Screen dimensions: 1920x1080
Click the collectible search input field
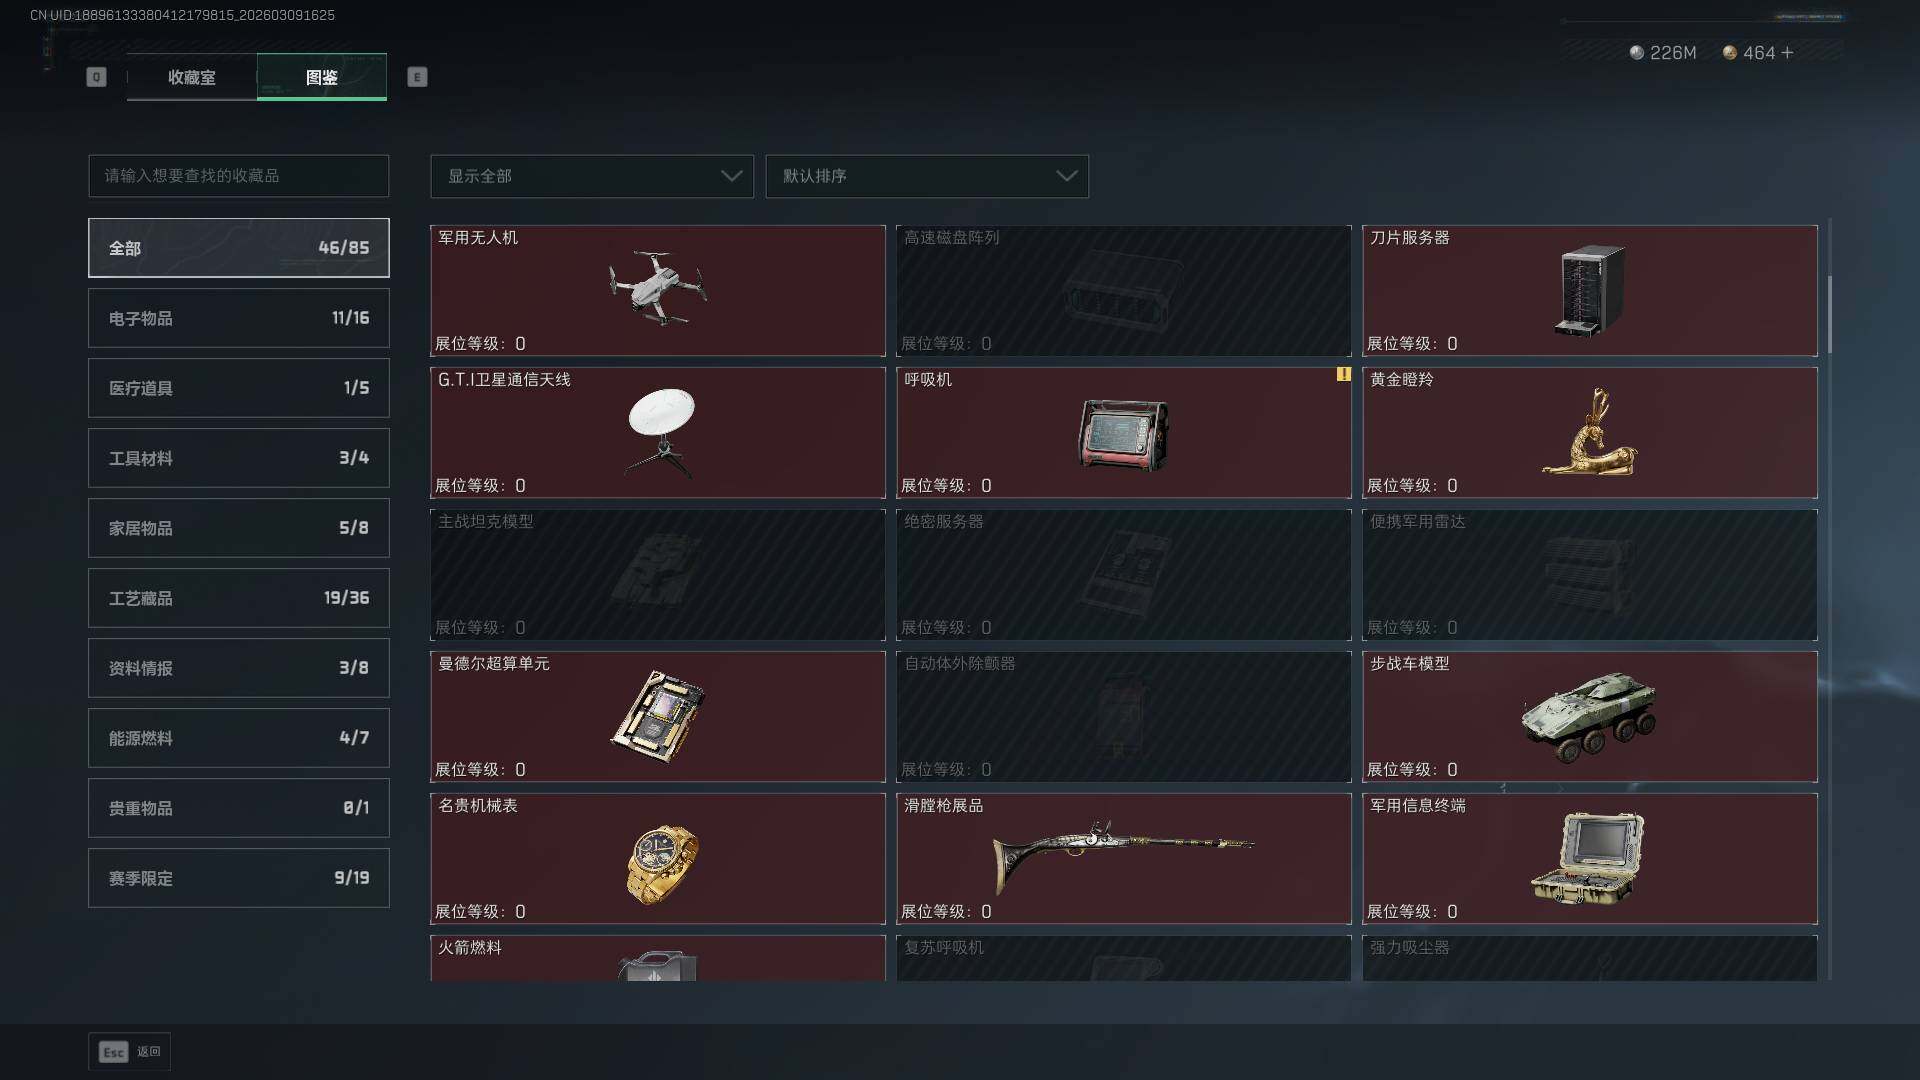[x=239, y=176]
